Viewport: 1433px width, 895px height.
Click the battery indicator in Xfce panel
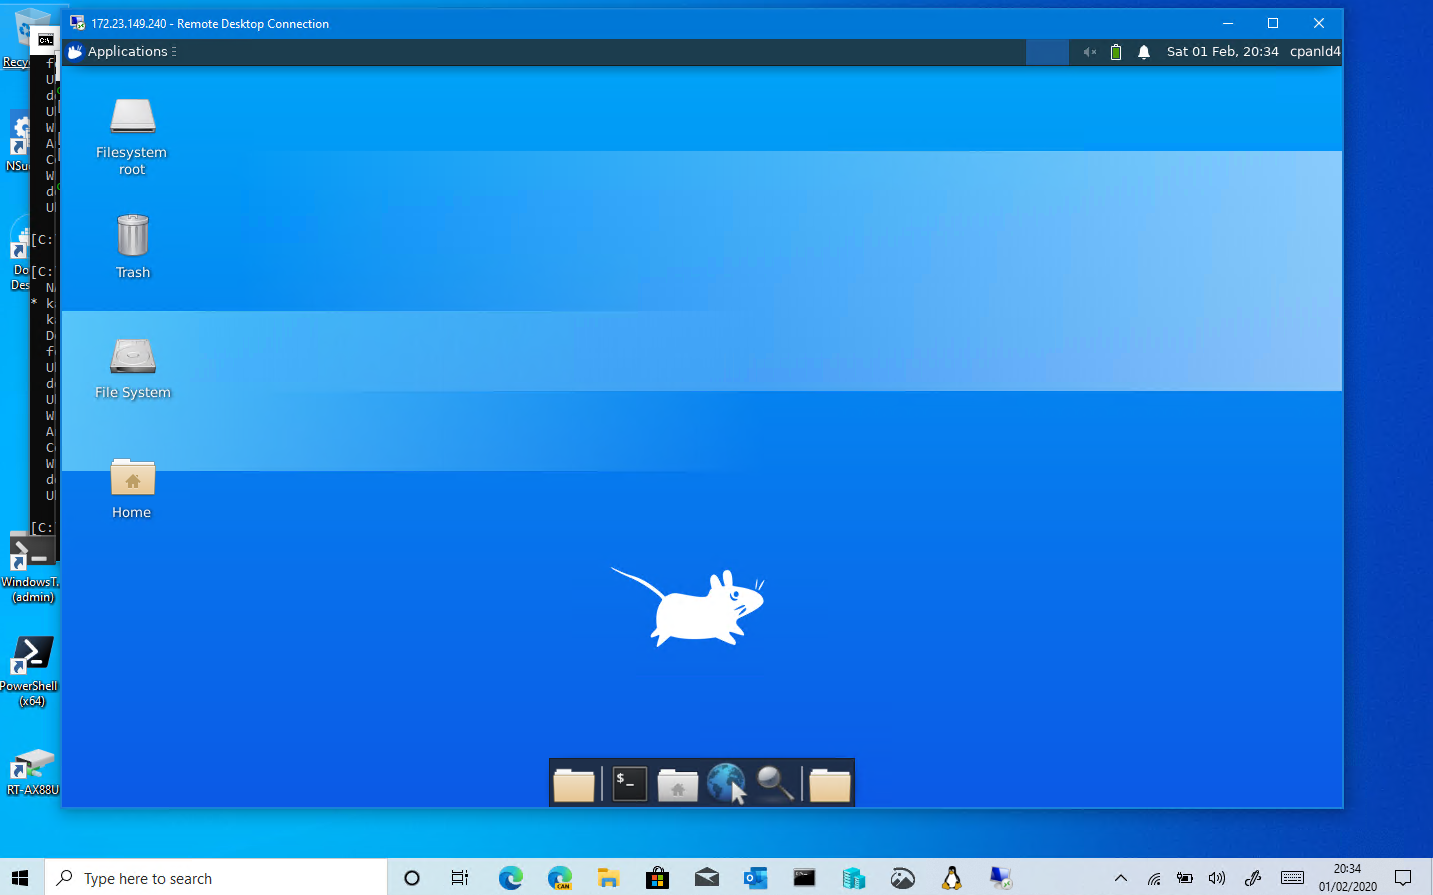1116,52
